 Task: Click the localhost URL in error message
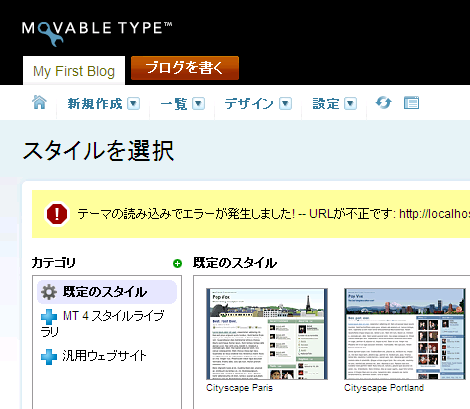[x=434, y=214]
